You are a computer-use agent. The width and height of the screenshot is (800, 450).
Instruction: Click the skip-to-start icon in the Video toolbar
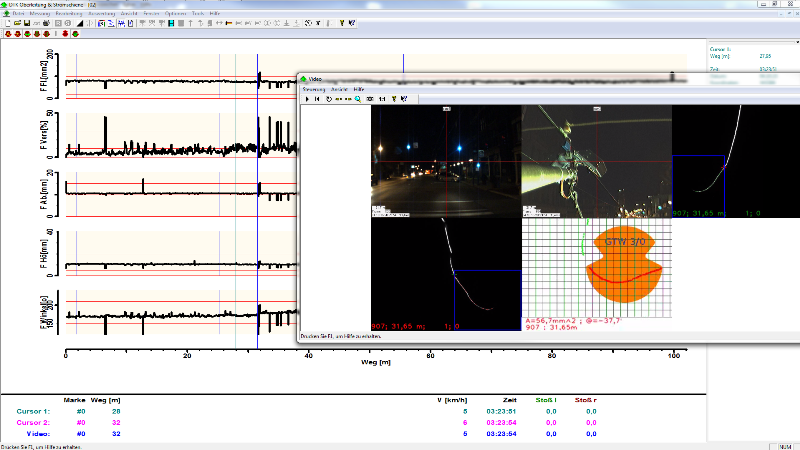tap(317, 99)
